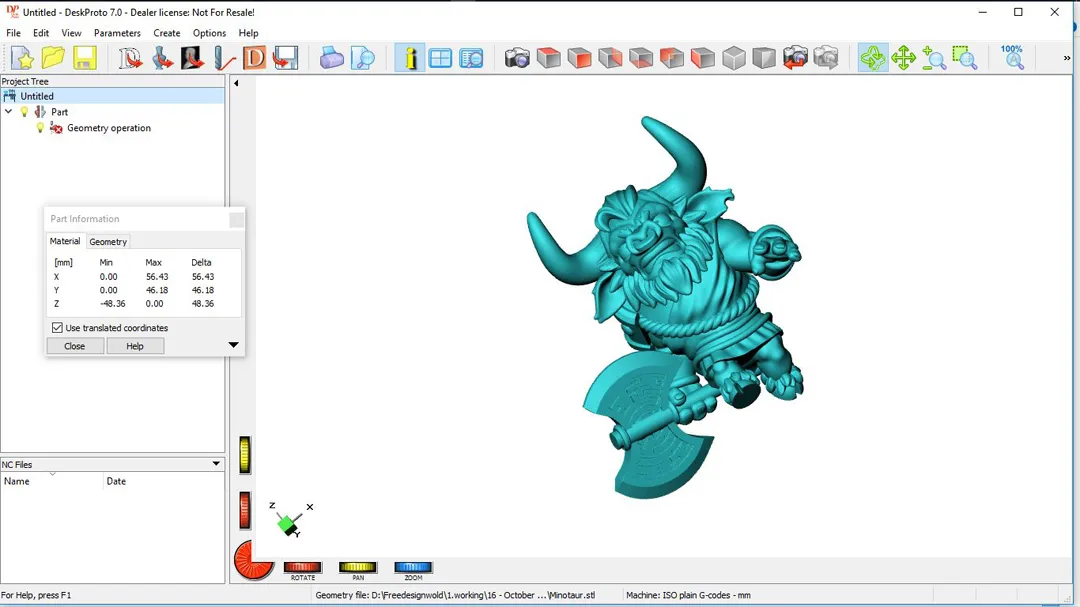Click the four-pane window layout icon
The width and height of the screenshot is (1080, 607).
point(440,58)
